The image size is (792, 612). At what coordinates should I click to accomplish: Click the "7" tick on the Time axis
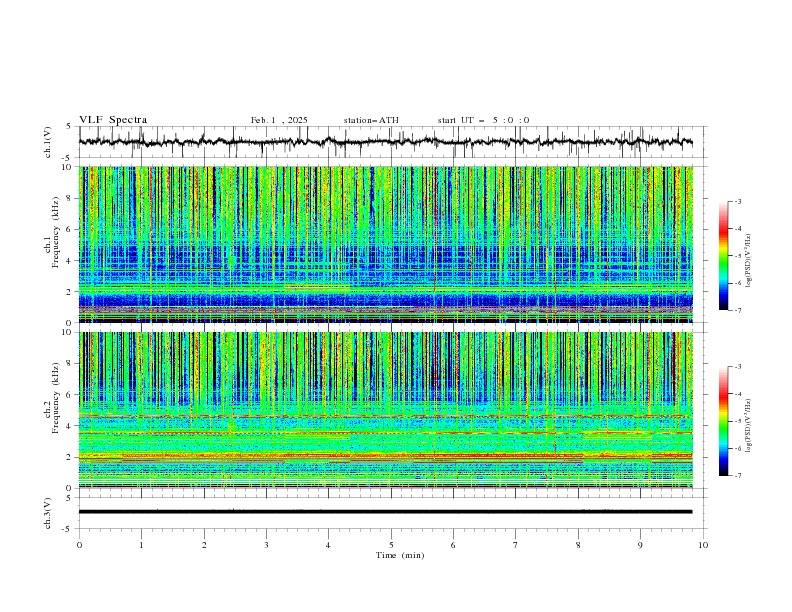(x=516, y=545)
